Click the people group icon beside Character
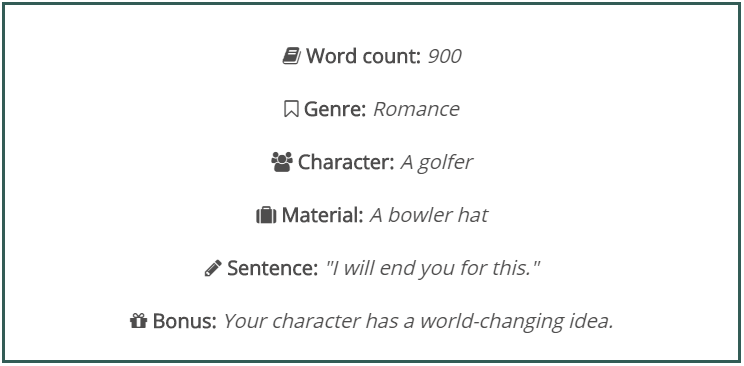This screenshot has height=366, width=744. click(282, 162)
